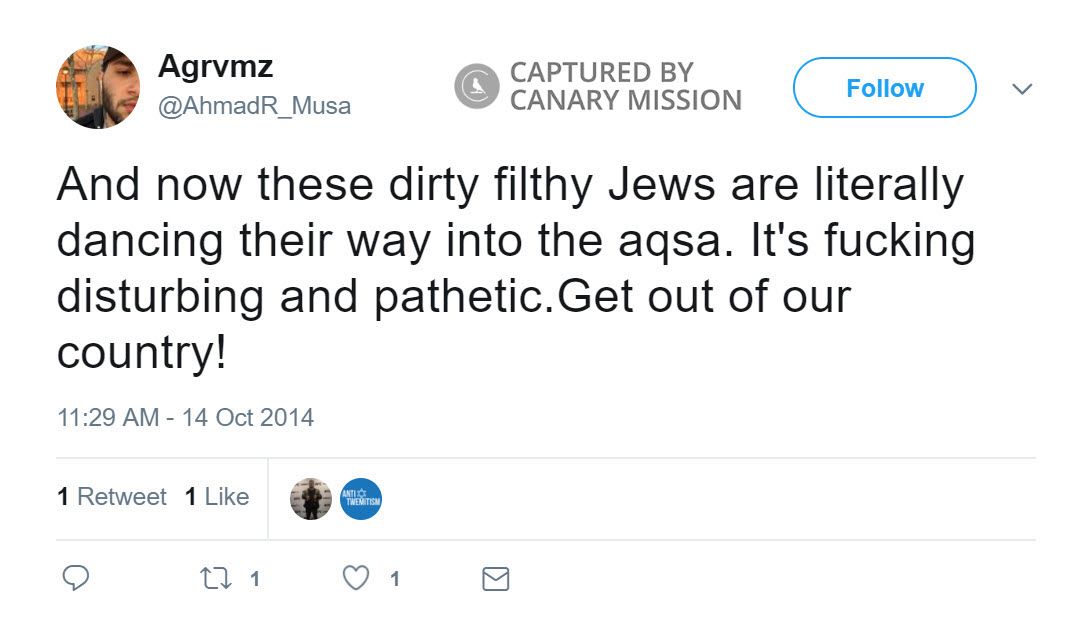Viewport: 1082px width, 626px height.
Task: Click the like count beside the heart icon
Action: 395,578
